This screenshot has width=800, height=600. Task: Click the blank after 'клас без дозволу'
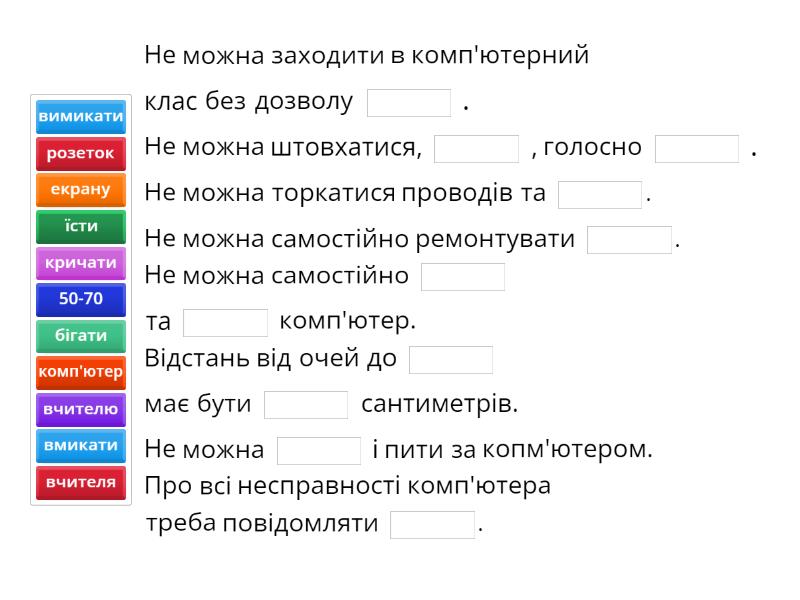[x=409, y=103]
